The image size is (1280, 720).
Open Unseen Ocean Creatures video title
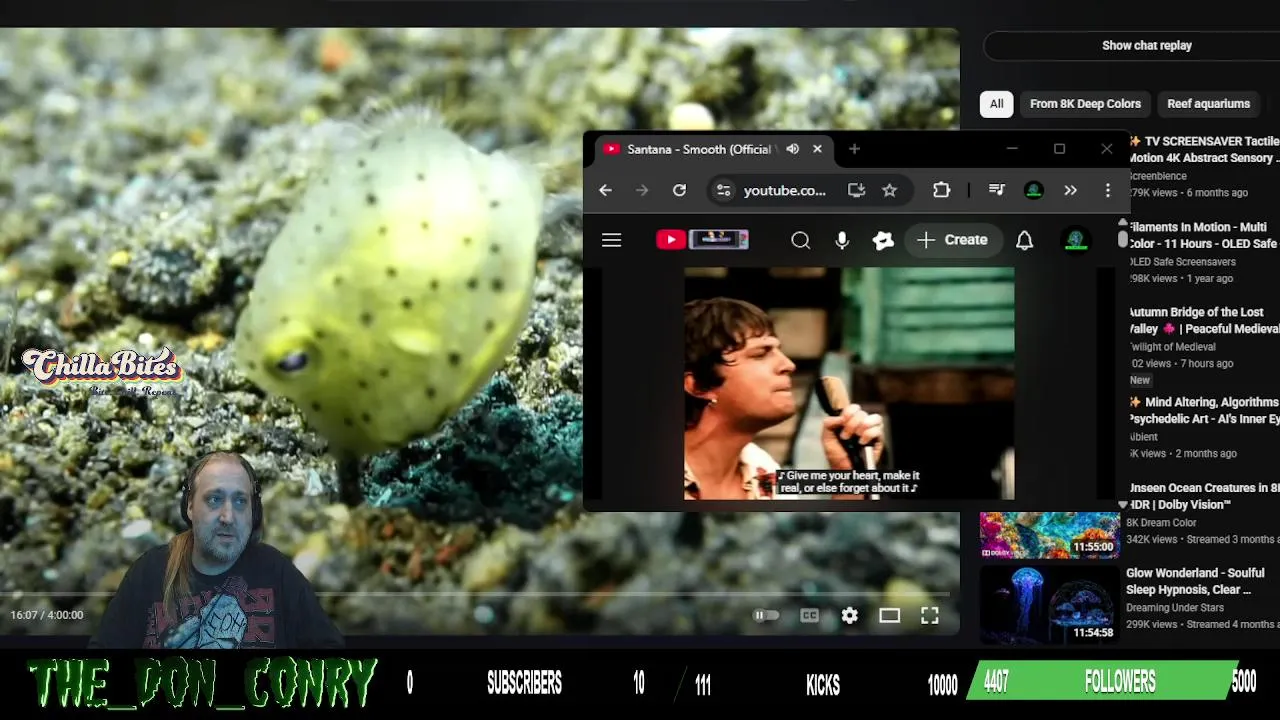(1204, 496)
